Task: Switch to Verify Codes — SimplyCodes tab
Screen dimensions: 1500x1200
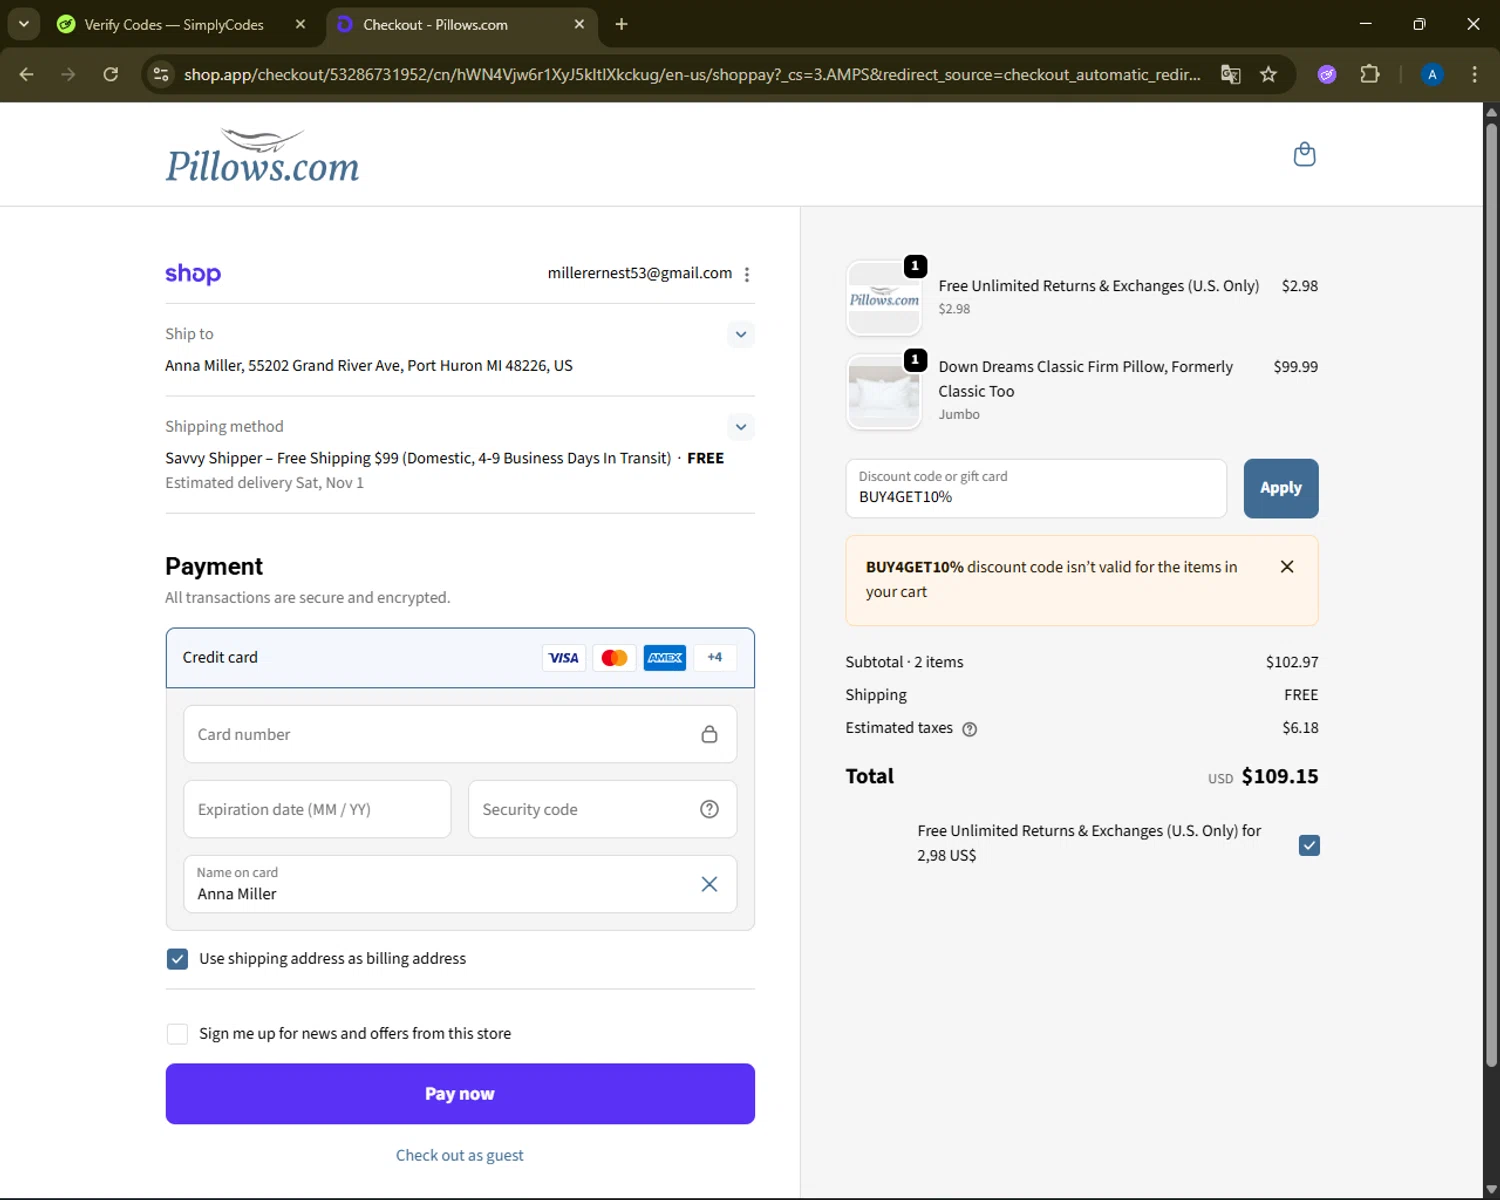Action: tap(173, 24)
